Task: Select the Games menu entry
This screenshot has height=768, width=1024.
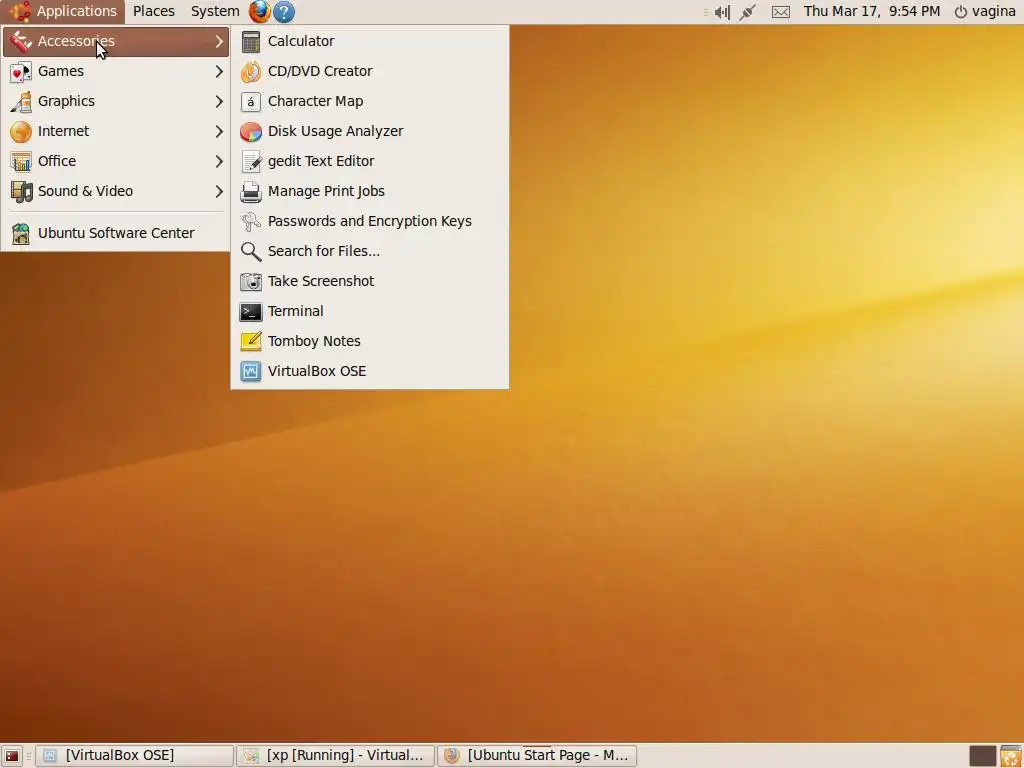Action: pos(116,71)
